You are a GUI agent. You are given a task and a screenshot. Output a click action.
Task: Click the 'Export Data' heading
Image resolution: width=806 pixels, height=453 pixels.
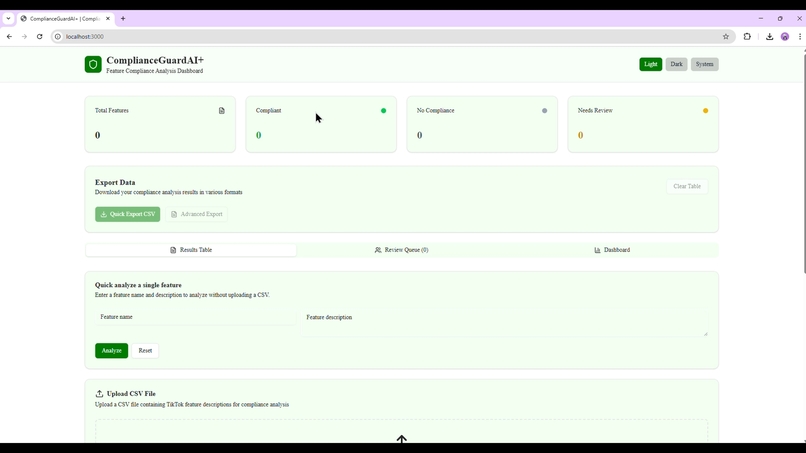click(115, 183)
